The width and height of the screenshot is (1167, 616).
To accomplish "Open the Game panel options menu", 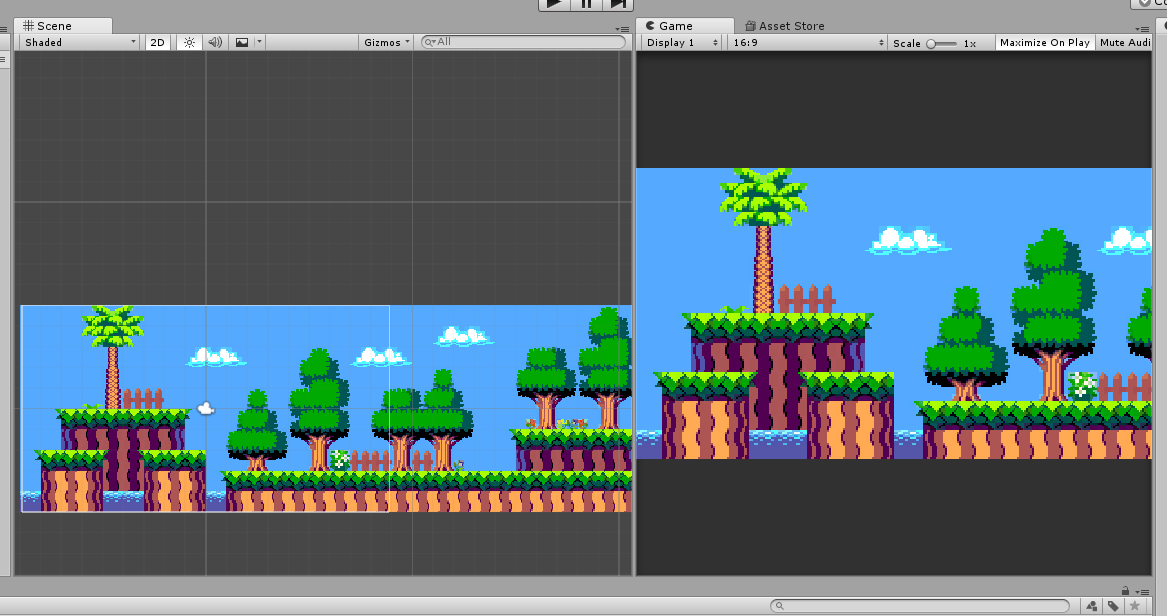I will click(1142, 29).
